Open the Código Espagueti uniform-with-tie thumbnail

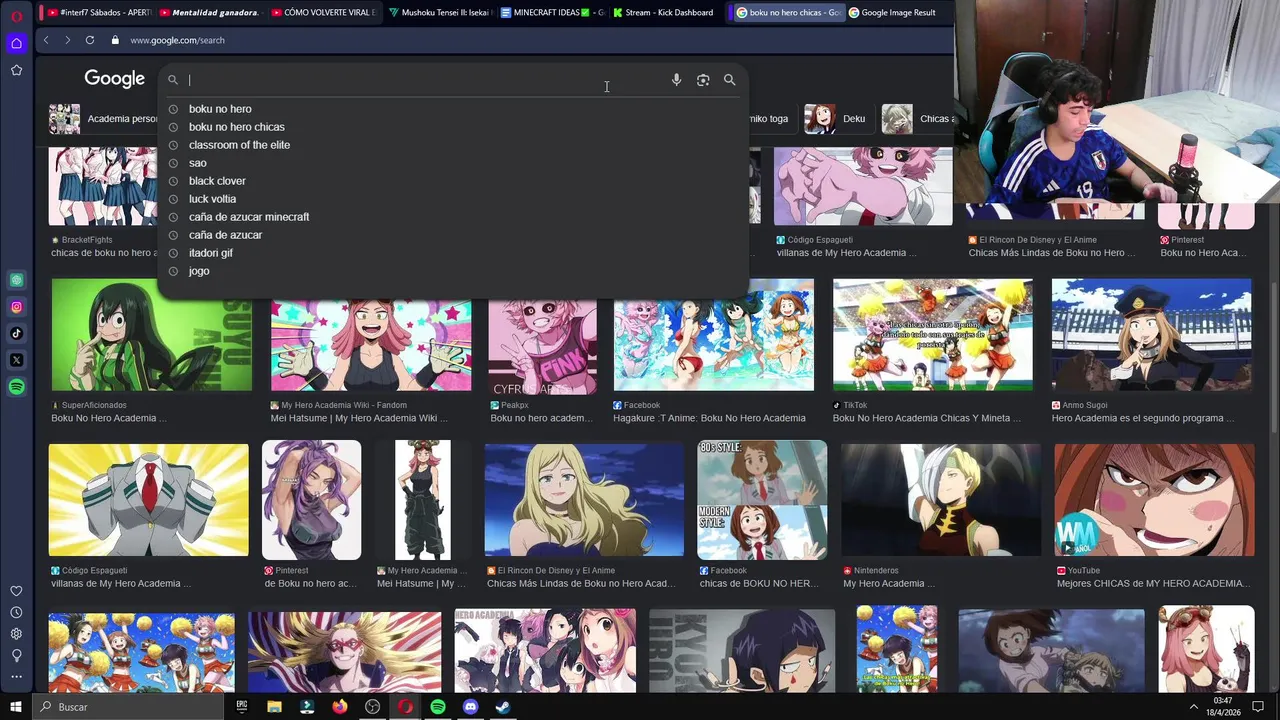point(149,500)
